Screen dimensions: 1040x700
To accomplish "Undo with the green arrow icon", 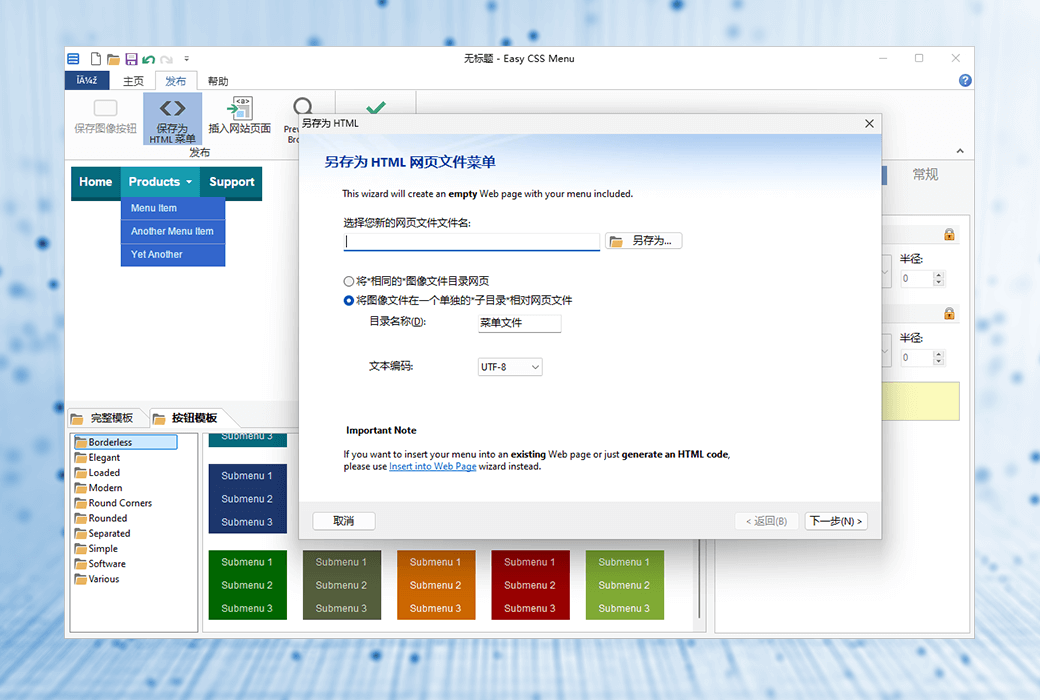I will [149, 60].
